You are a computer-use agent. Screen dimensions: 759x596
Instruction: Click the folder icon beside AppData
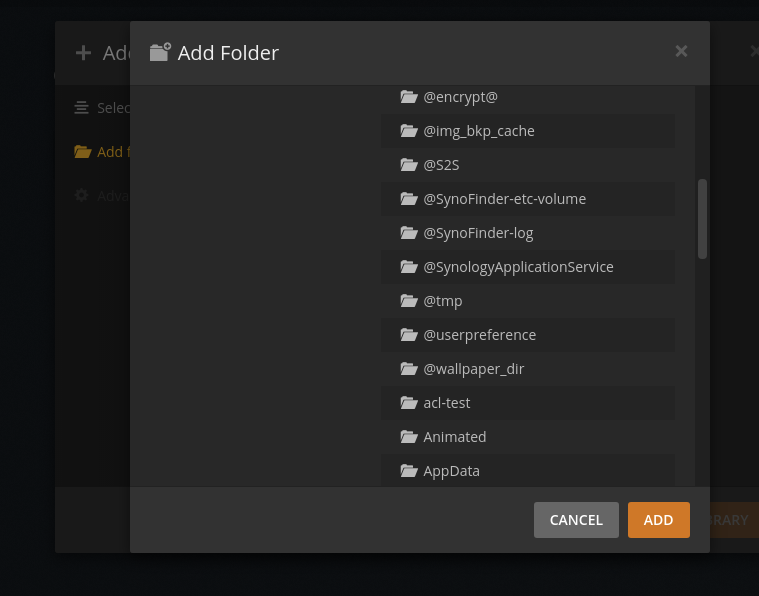tap(408, 471)
